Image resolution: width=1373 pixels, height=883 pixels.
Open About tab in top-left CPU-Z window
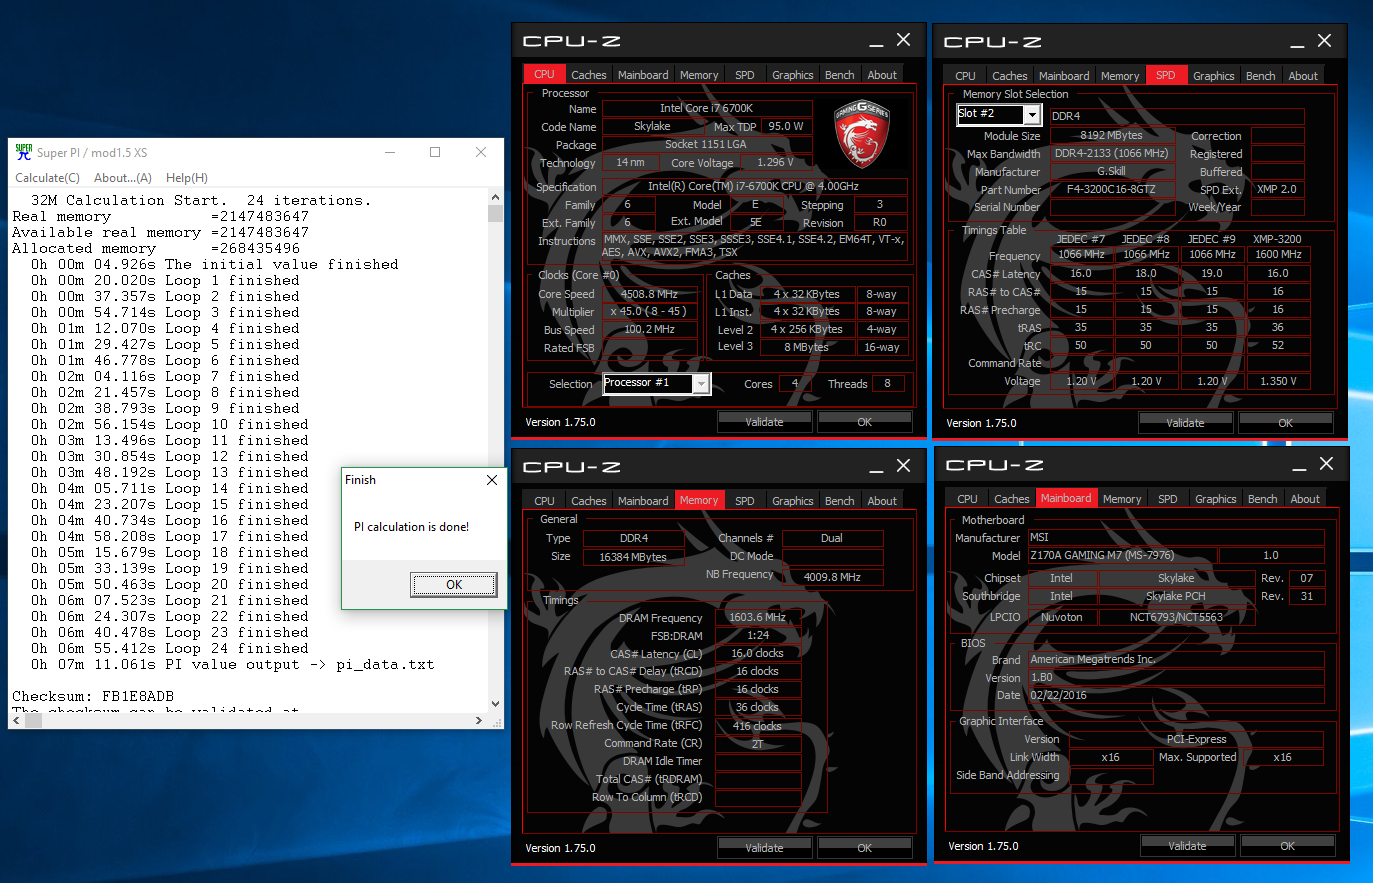(x=882, y=75)
